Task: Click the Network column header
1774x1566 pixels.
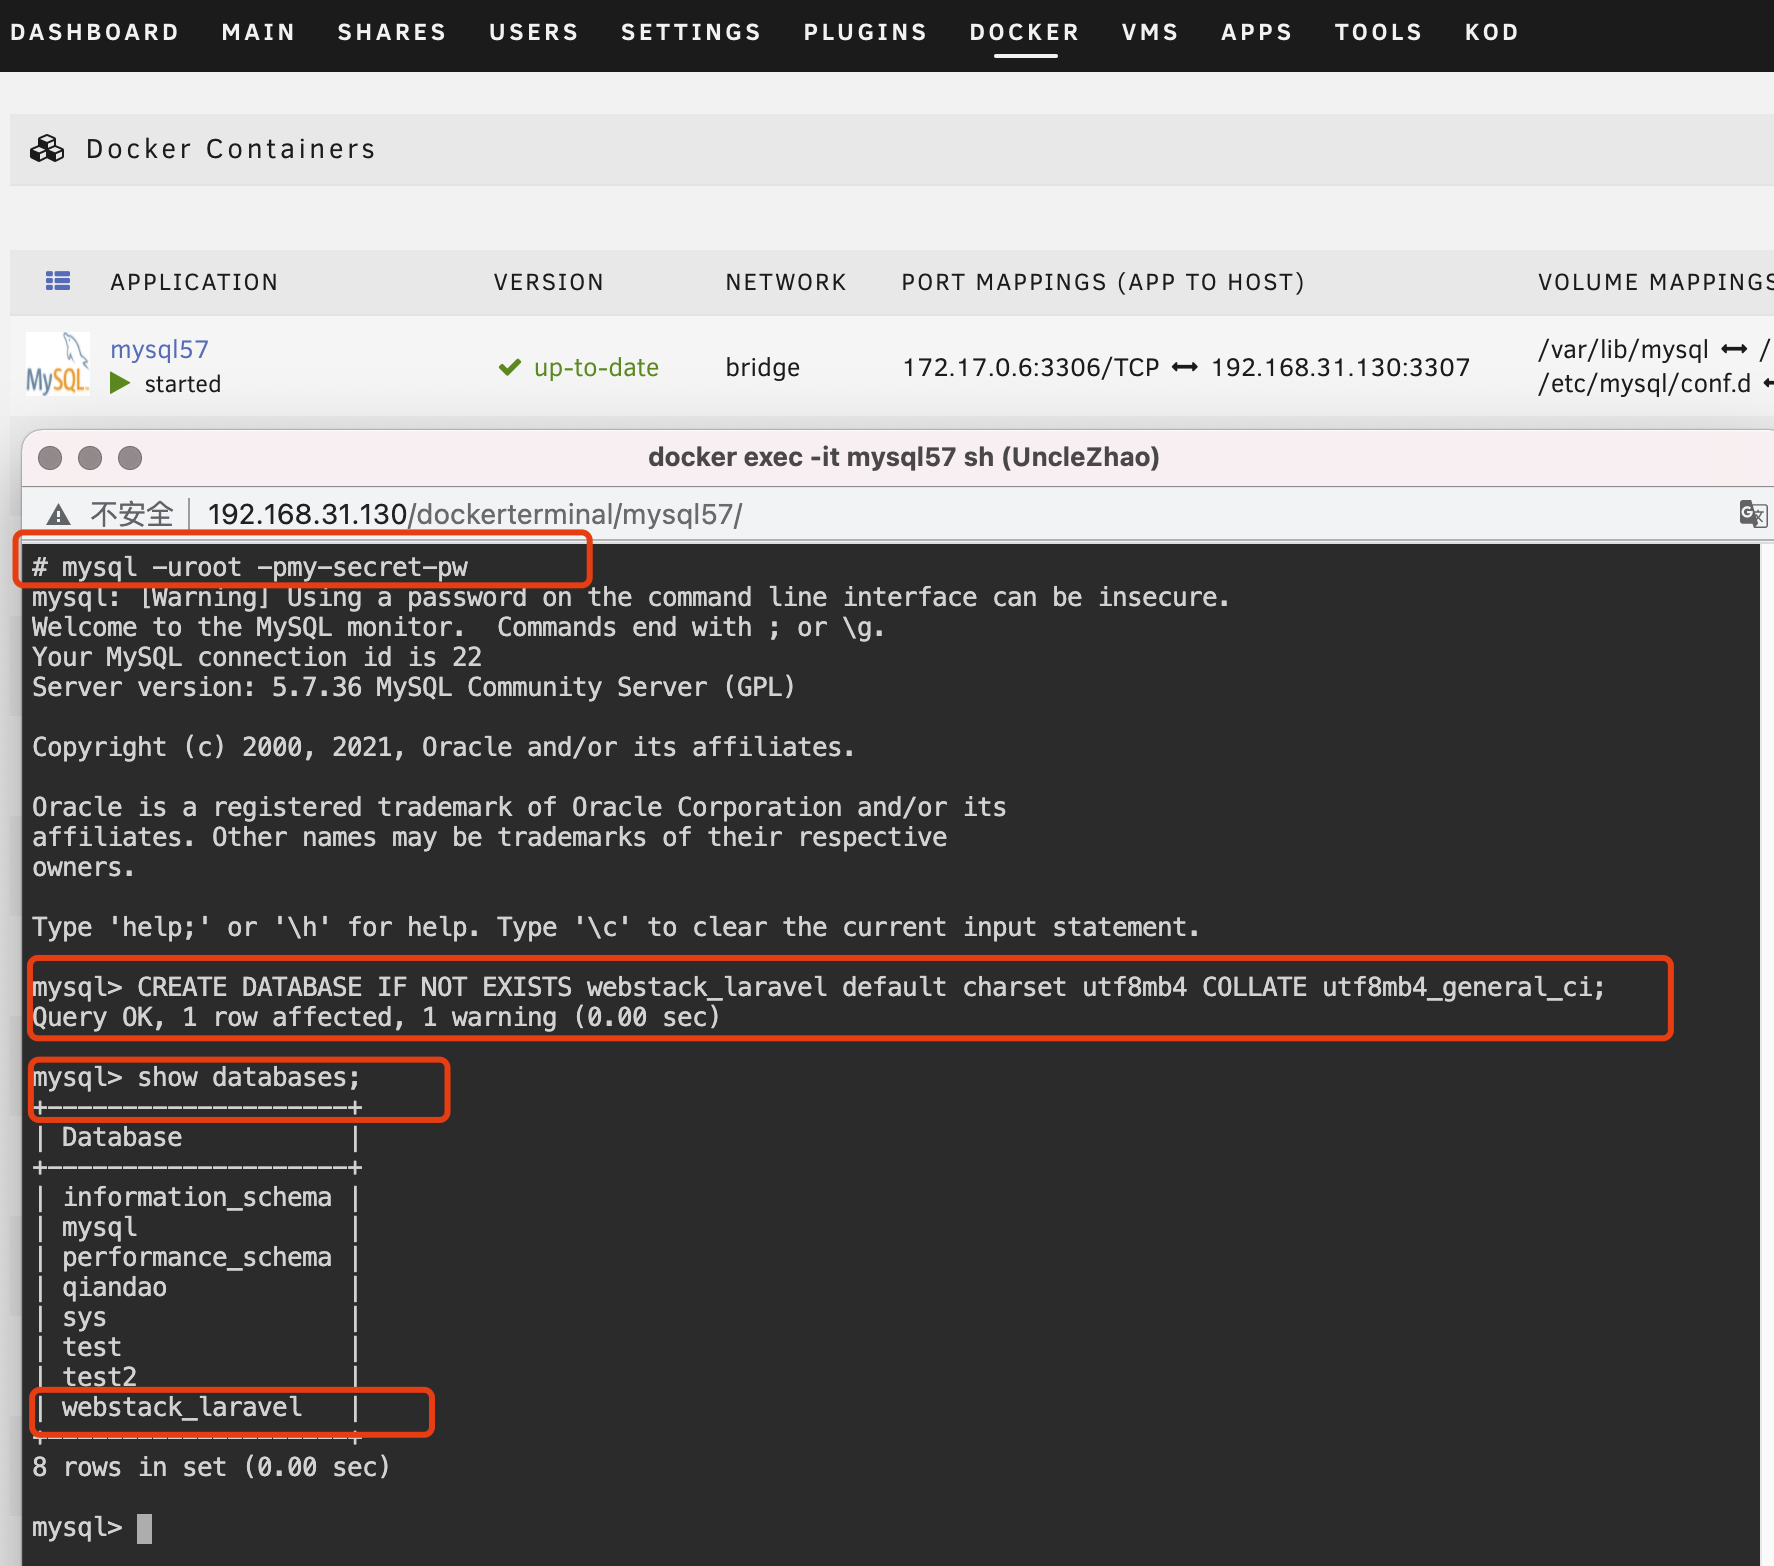Action: (x=786, y=282)
